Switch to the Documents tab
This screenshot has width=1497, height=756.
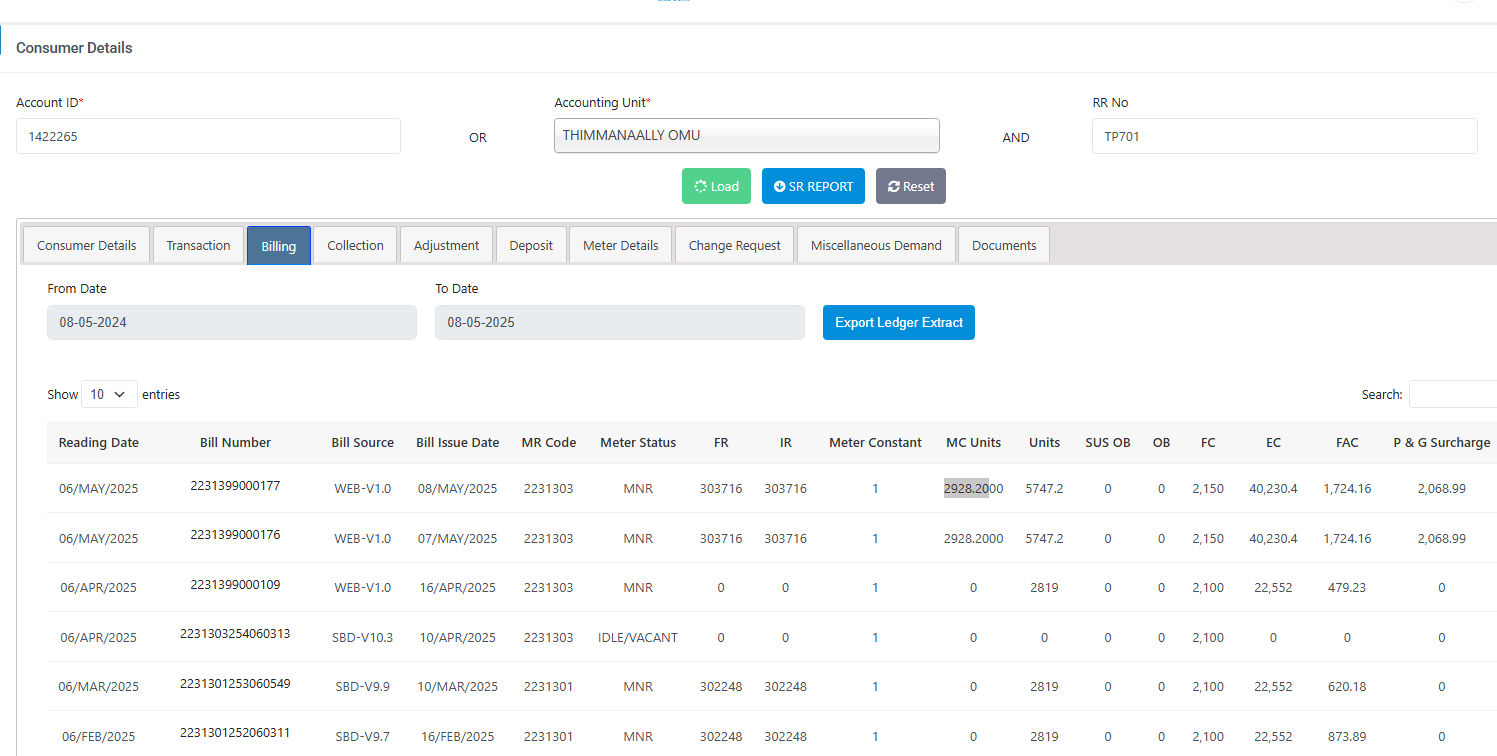tap(1004, 245)
